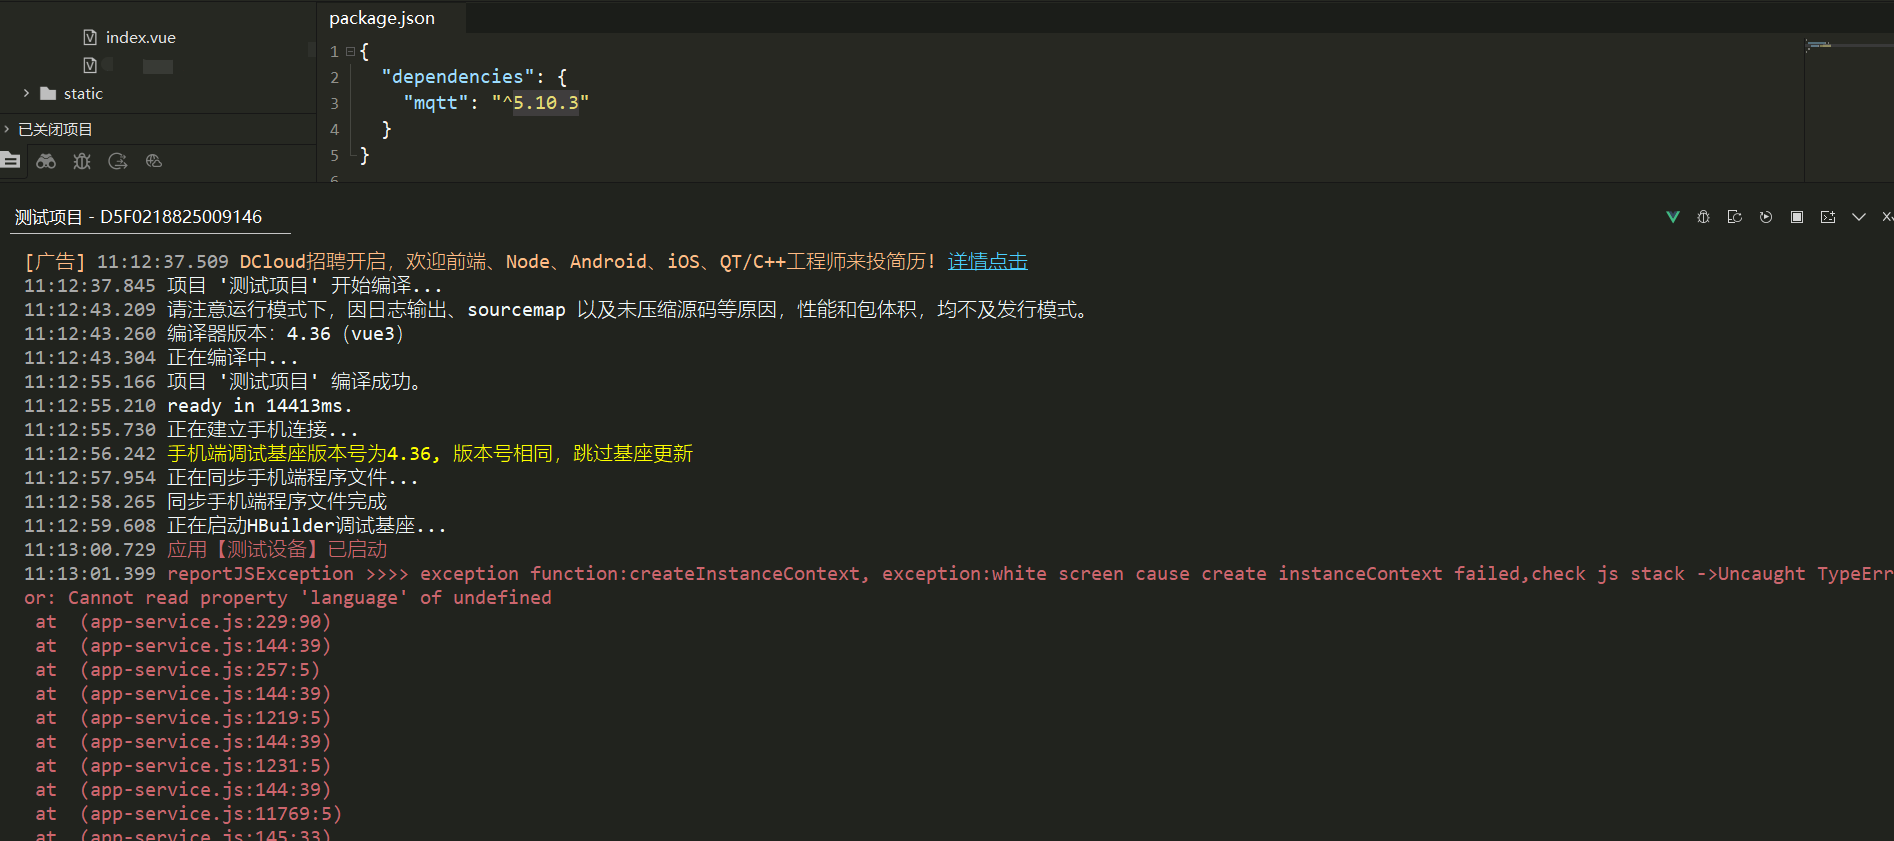Click the green Vue icon in console toolbar
Screen dimensions: 1894x841
pyautogui.click(x=1673, y=217)
